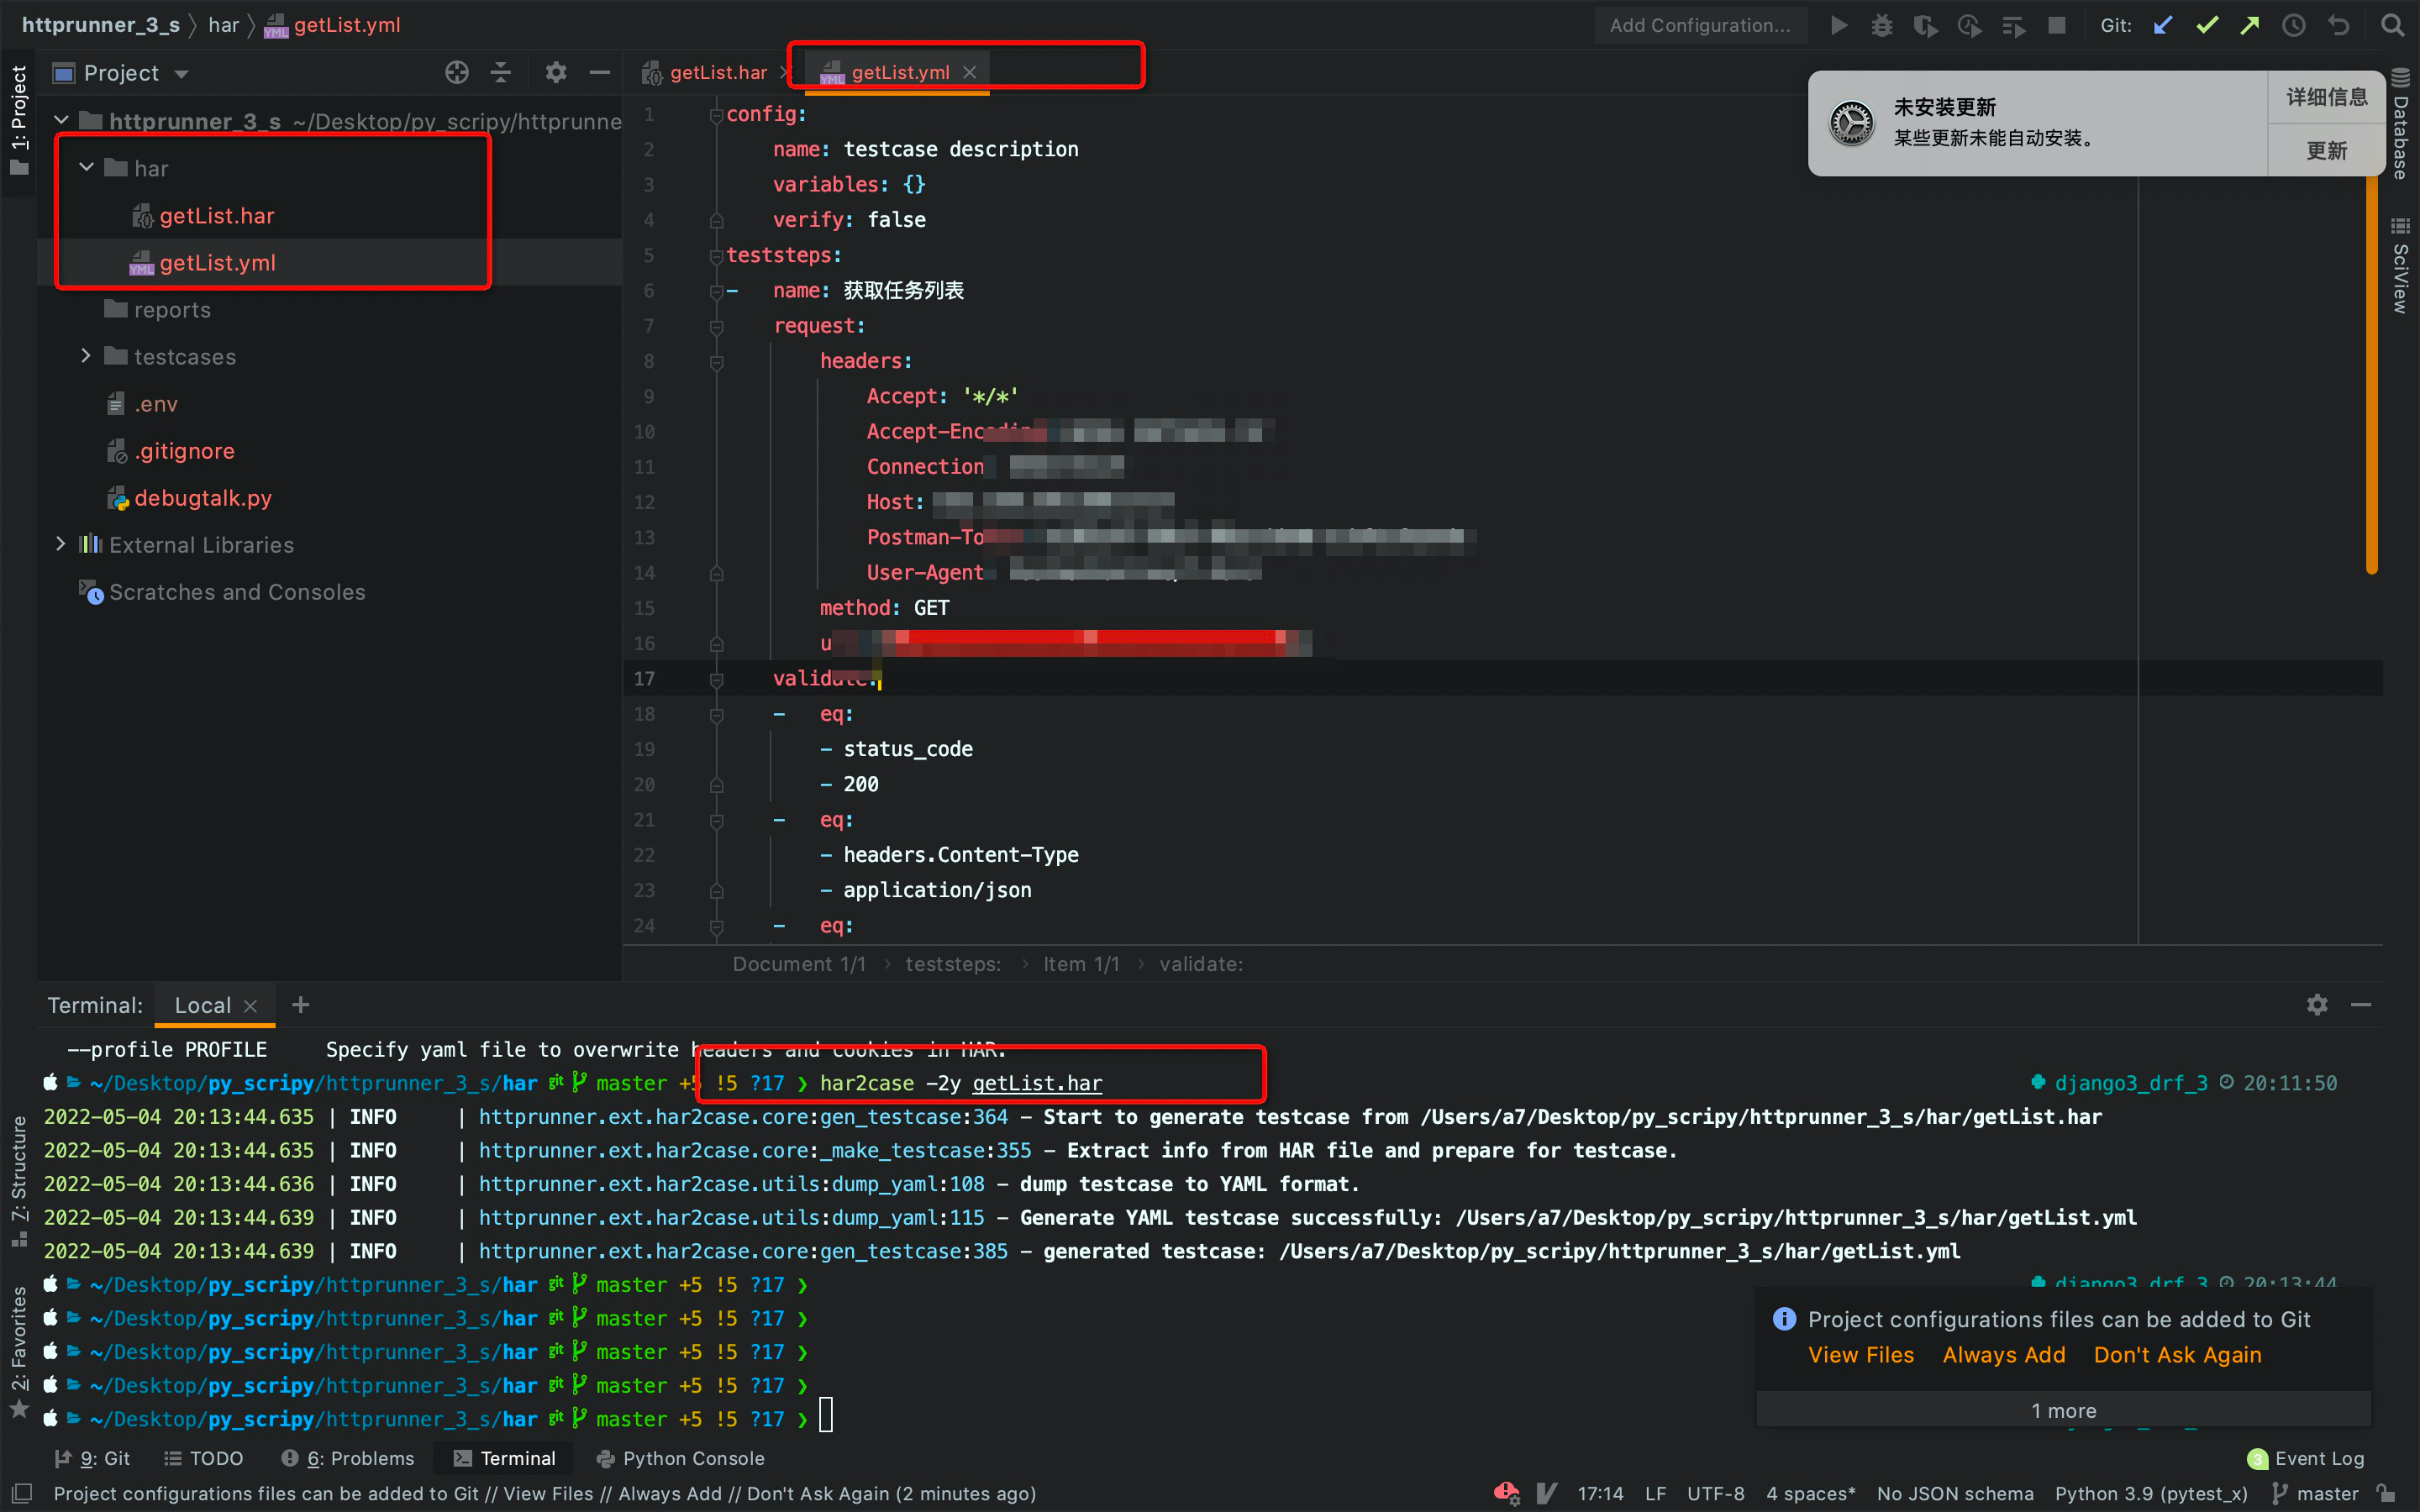The image size is (2420, 1512).
Task: Expand External Libraries
Action: [61, 544]
